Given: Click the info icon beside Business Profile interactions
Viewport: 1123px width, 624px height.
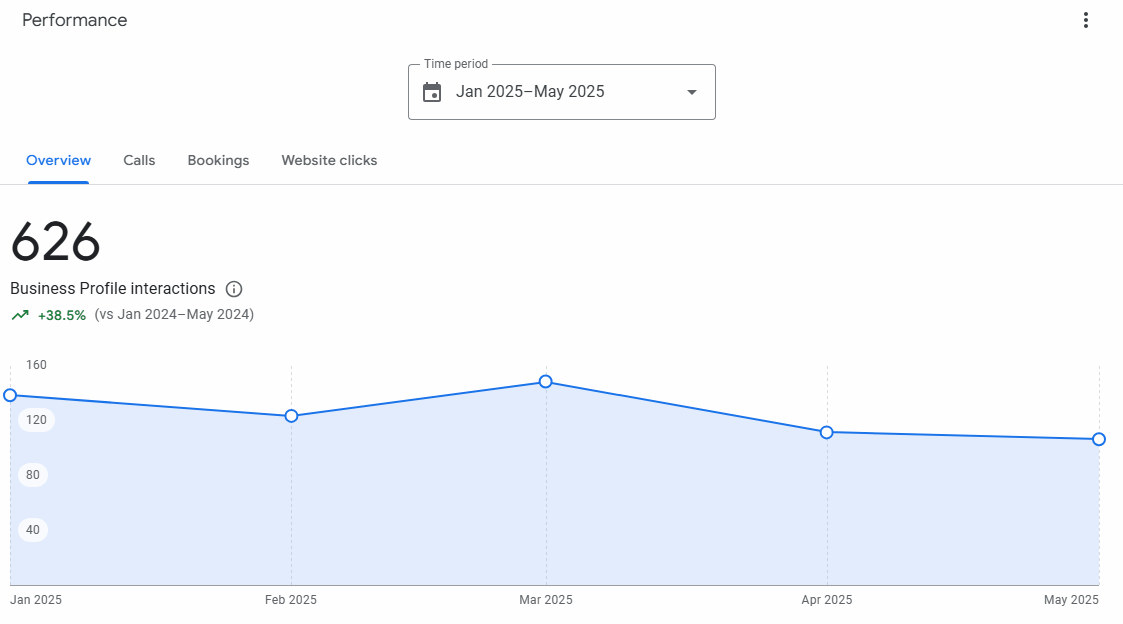Looking at the screenshot, I should pos(234,289).
